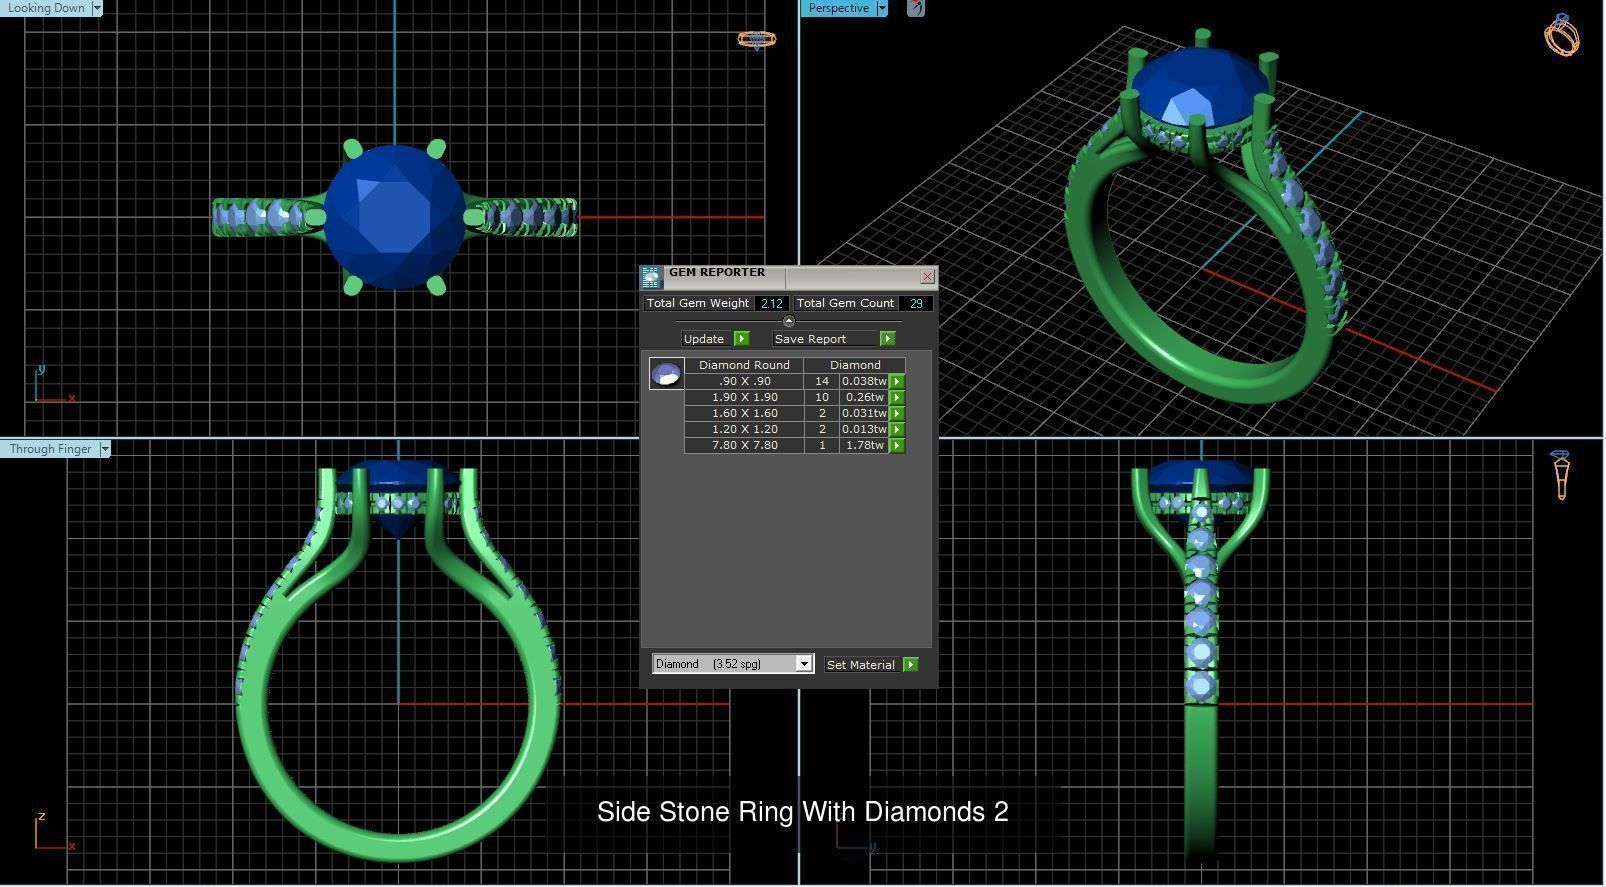This screenshot has height=887, width=1606.
Task: Click the Total Gem Weight value 2.12
Action: [771, 303]
